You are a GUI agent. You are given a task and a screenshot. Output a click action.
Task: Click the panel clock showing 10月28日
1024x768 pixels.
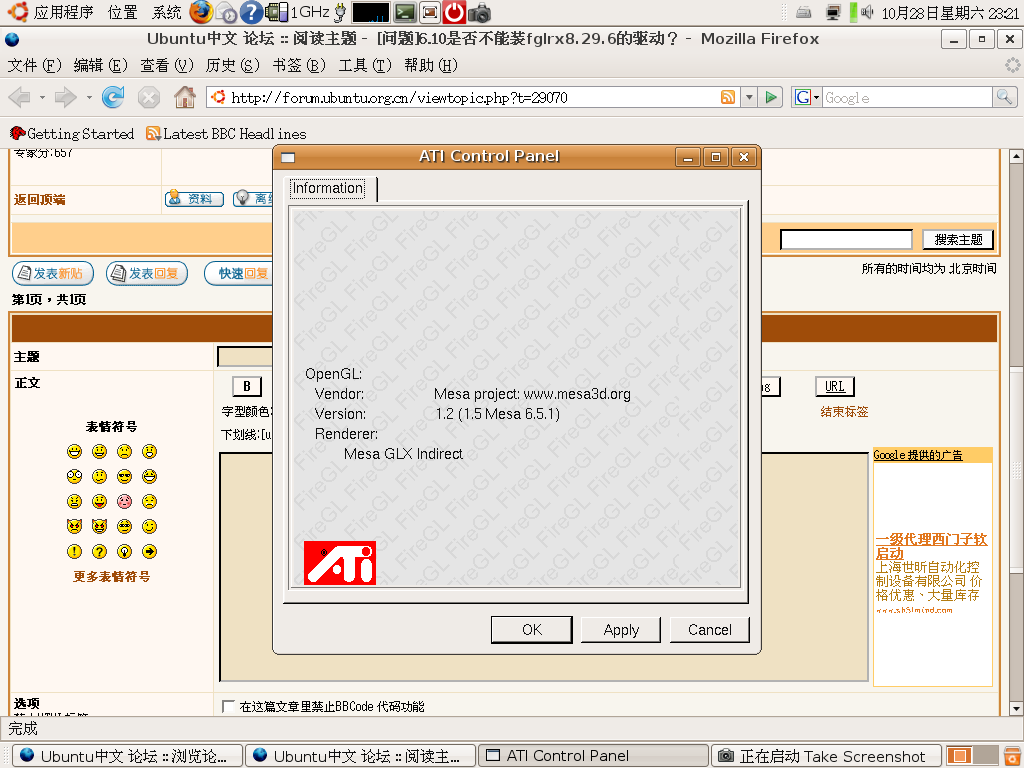pos(950,12)
